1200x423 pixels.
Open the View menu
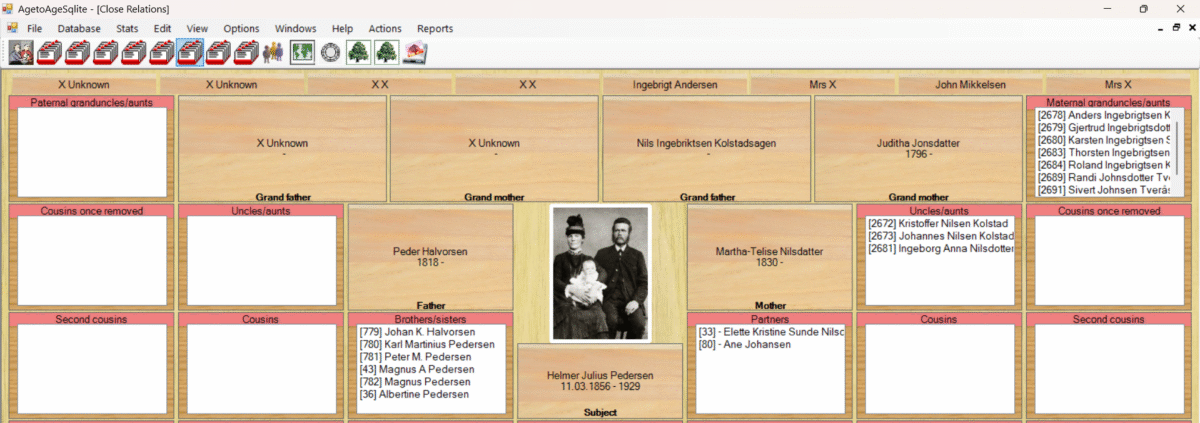197,29
